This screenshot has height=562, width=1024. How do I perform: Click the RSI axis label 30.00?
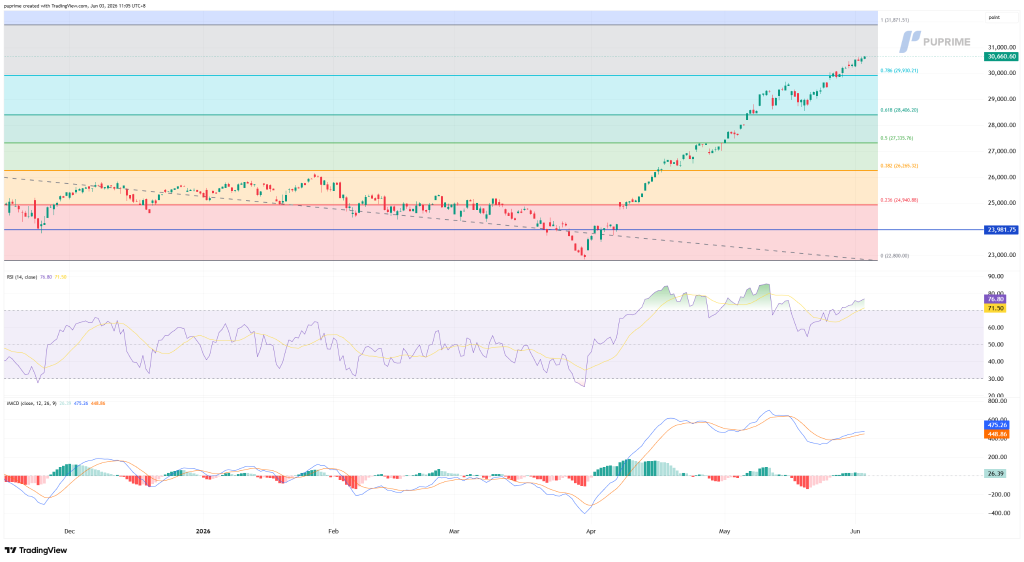coord(995,379)
